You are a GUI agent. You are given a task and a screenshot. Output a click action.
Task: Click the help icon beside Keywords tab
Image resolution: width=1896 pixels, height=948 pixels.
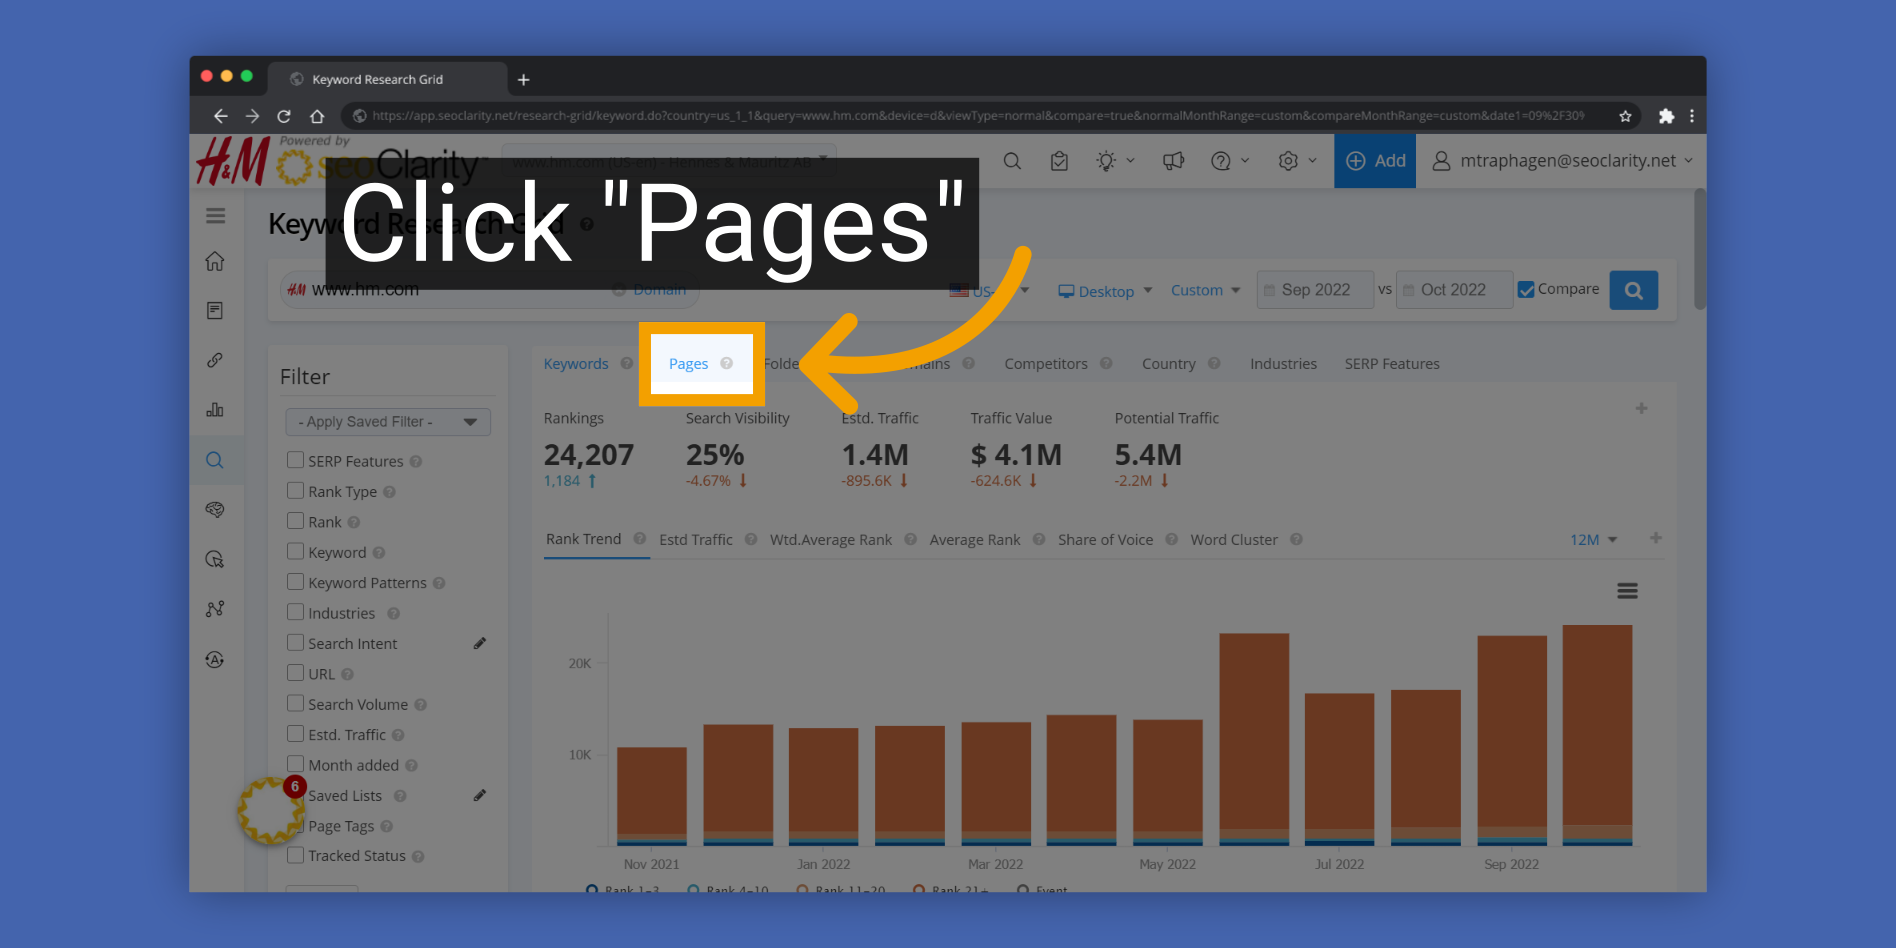[x=627, y=364]
